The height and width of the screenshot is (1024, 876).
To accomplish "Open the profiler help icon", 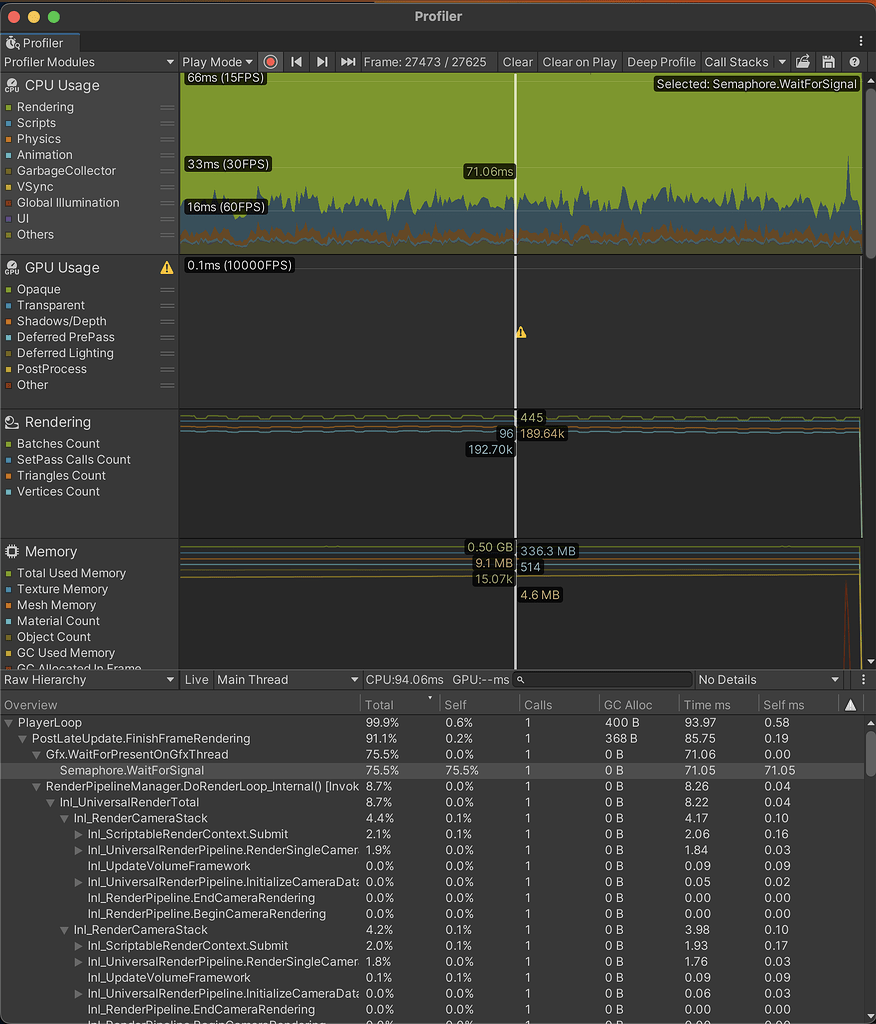I will [854, 62].
